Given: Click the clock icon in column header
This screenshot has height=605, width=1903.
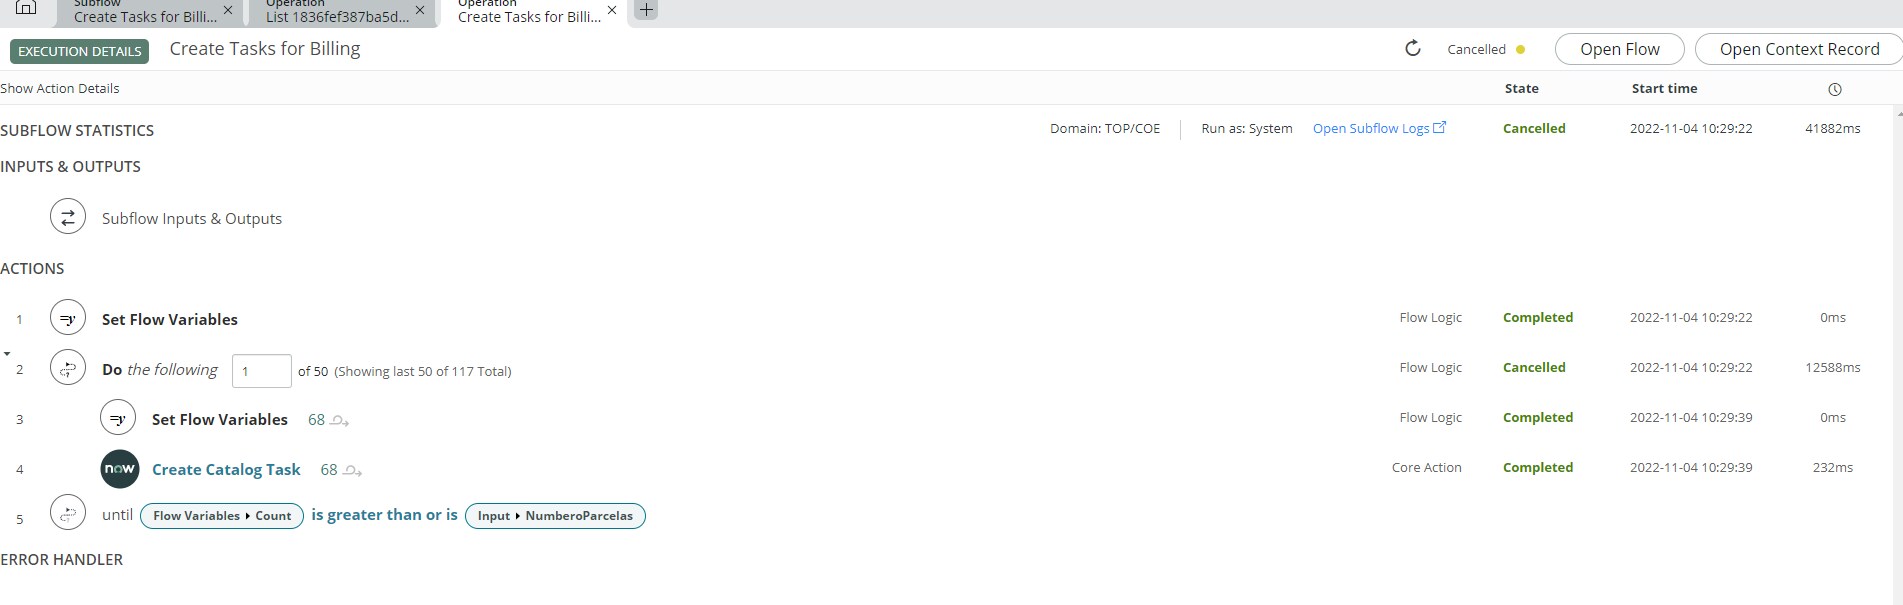Looking at the screenshot, I should (1835, 89).
